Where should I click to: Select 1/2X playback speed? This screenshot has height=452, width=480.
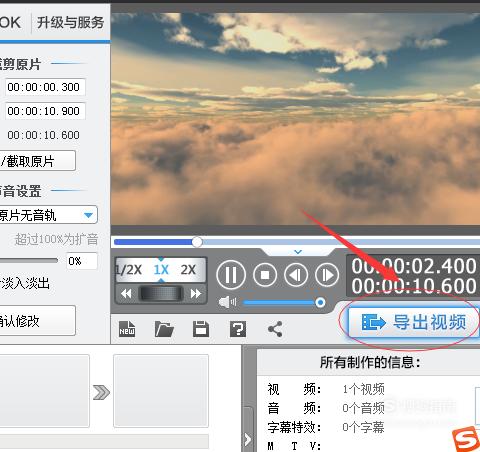[x=129, y=270]
